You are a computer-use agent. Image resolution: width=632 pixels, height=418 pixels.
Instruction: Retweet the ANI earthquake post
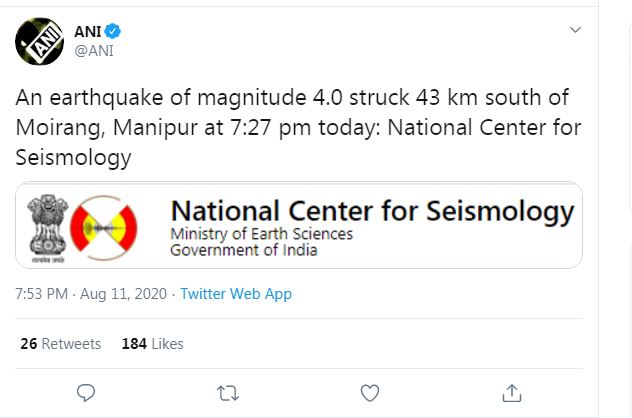[228, 393]
